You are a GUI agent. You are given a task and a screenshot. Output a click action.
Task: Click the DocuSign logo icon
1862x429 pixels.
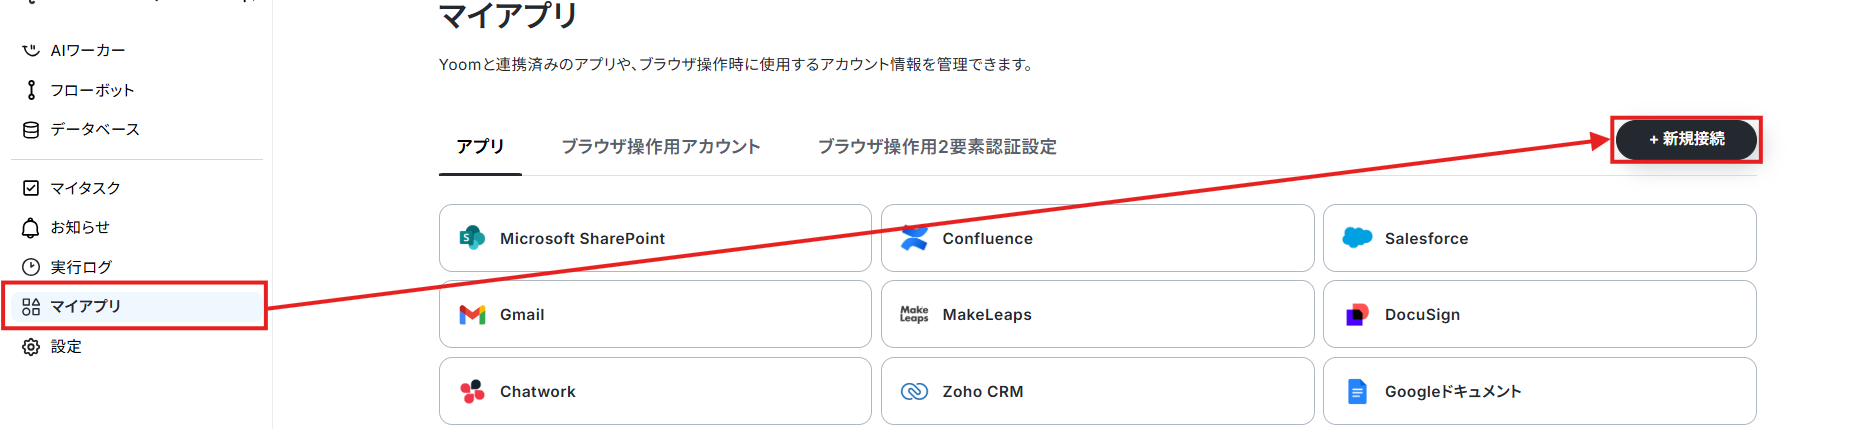tap(1357, 315)
